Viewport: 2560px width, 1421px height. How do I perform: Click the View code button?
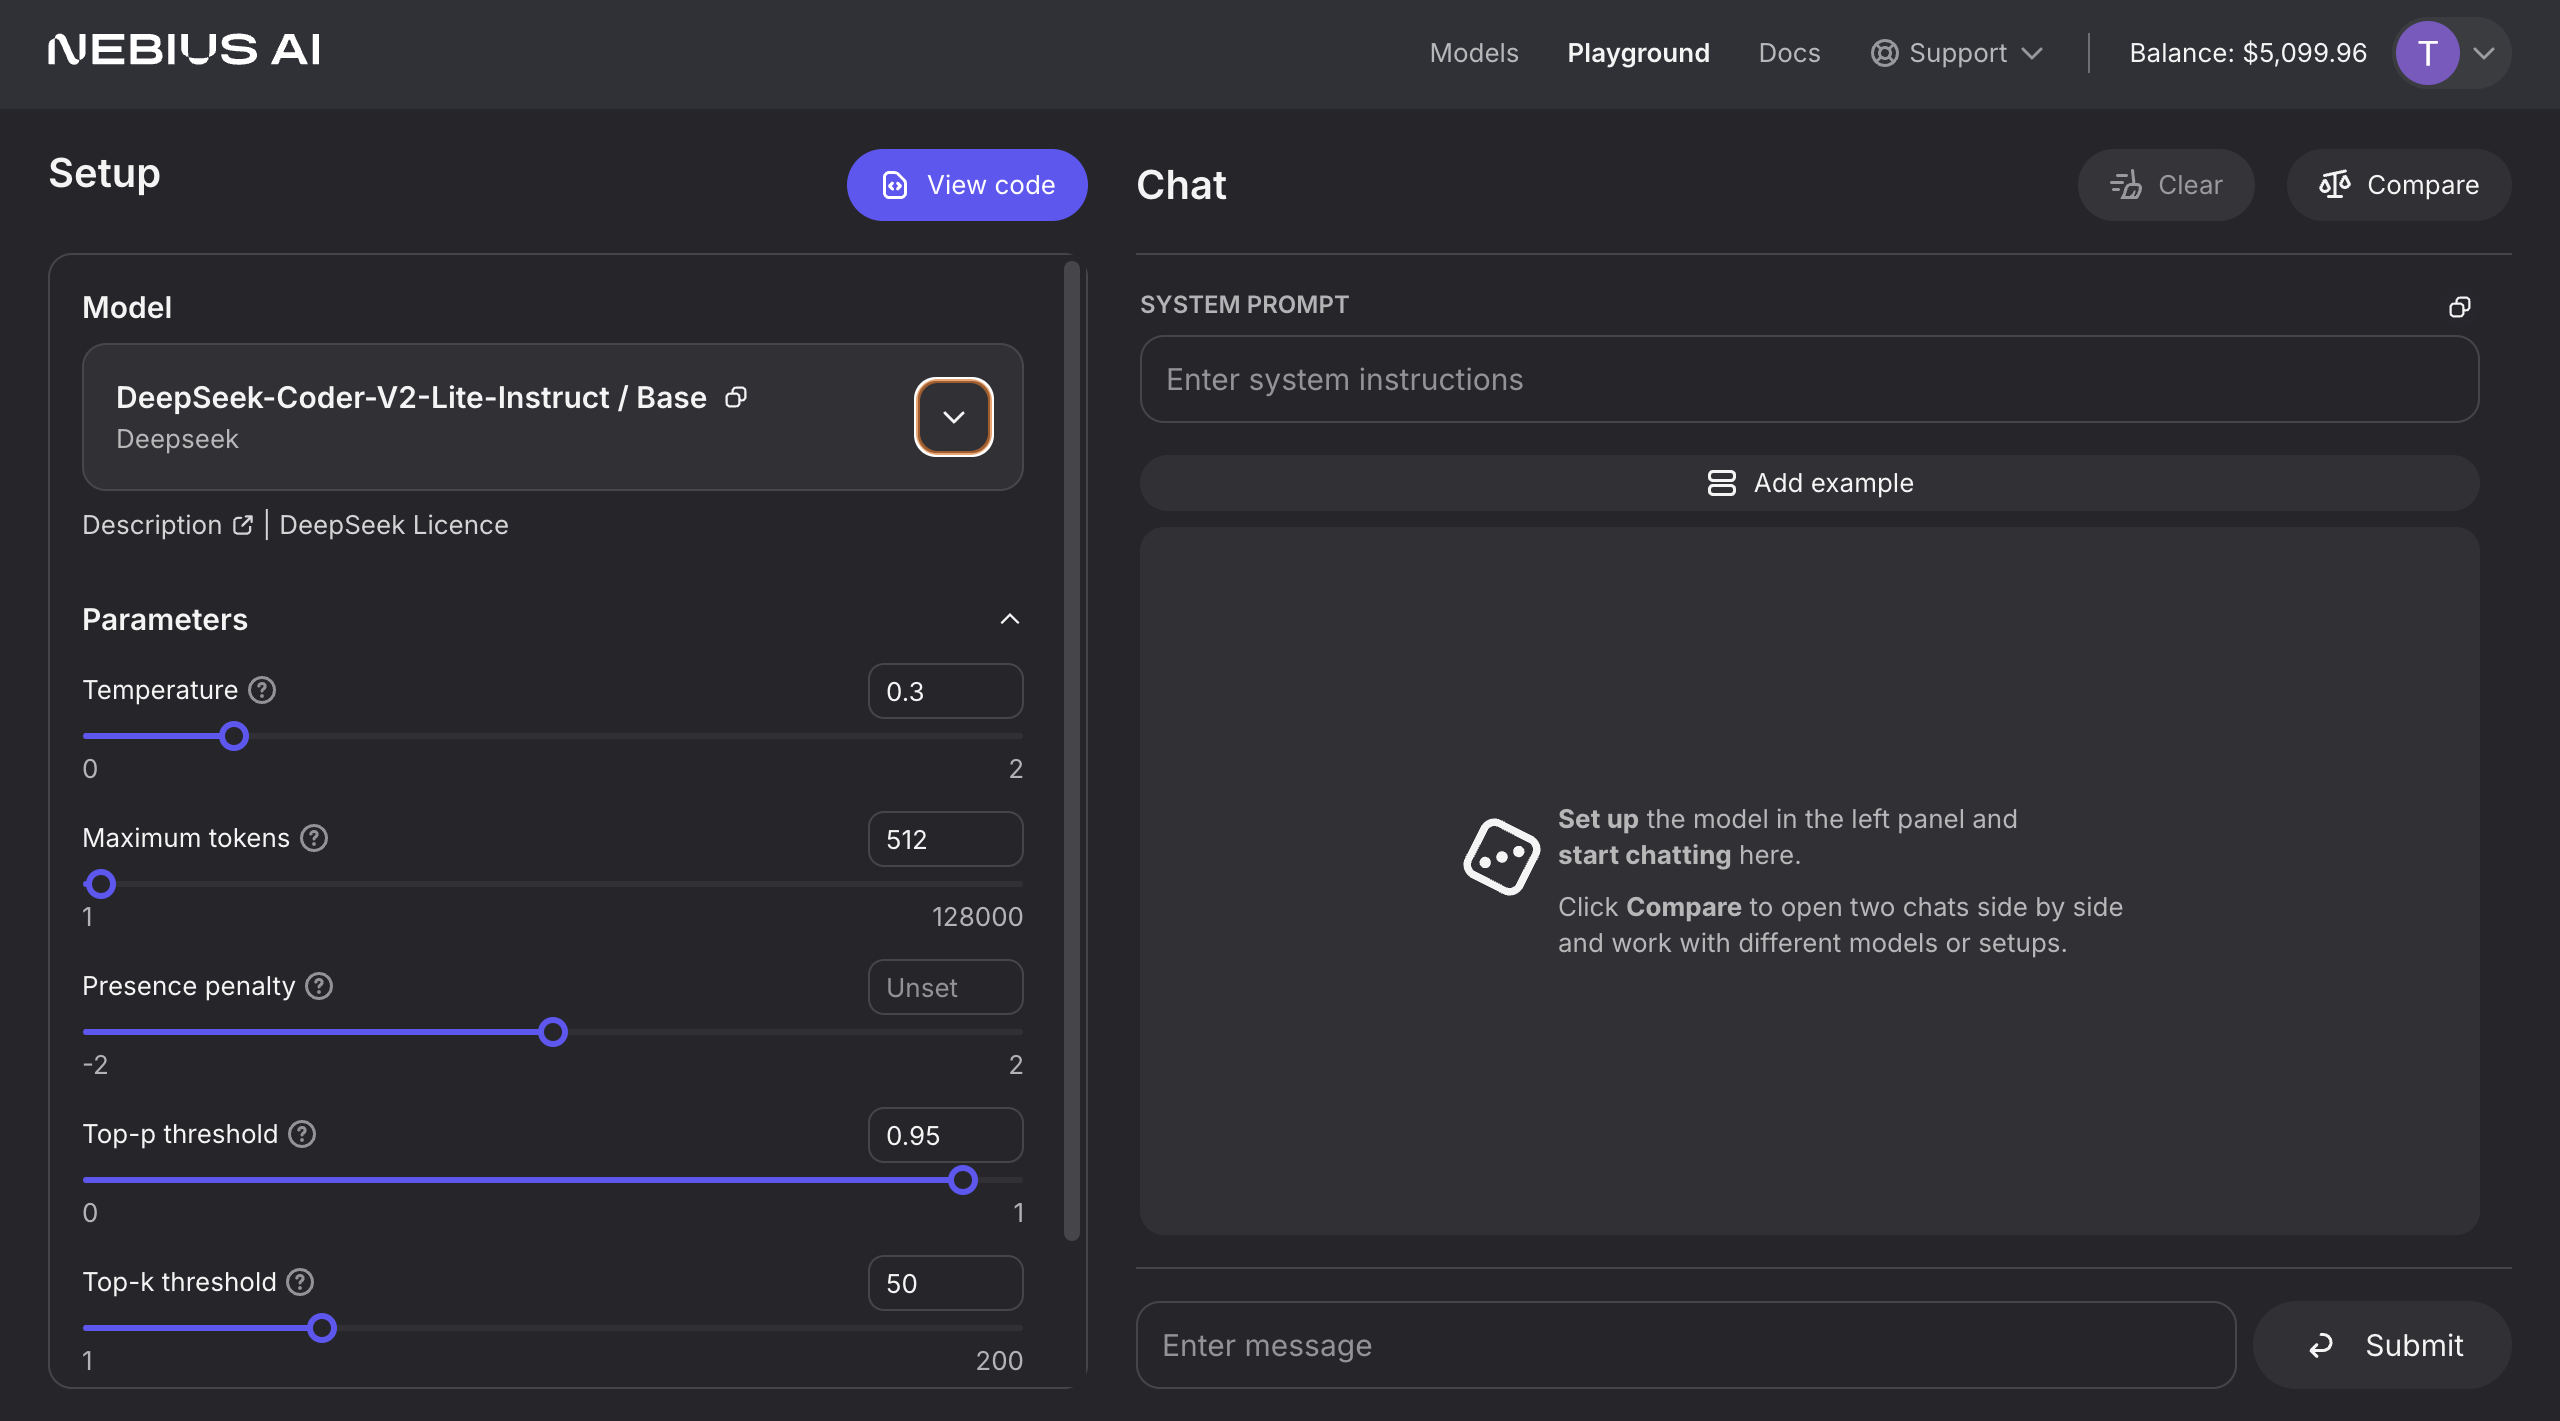[967, 185]
